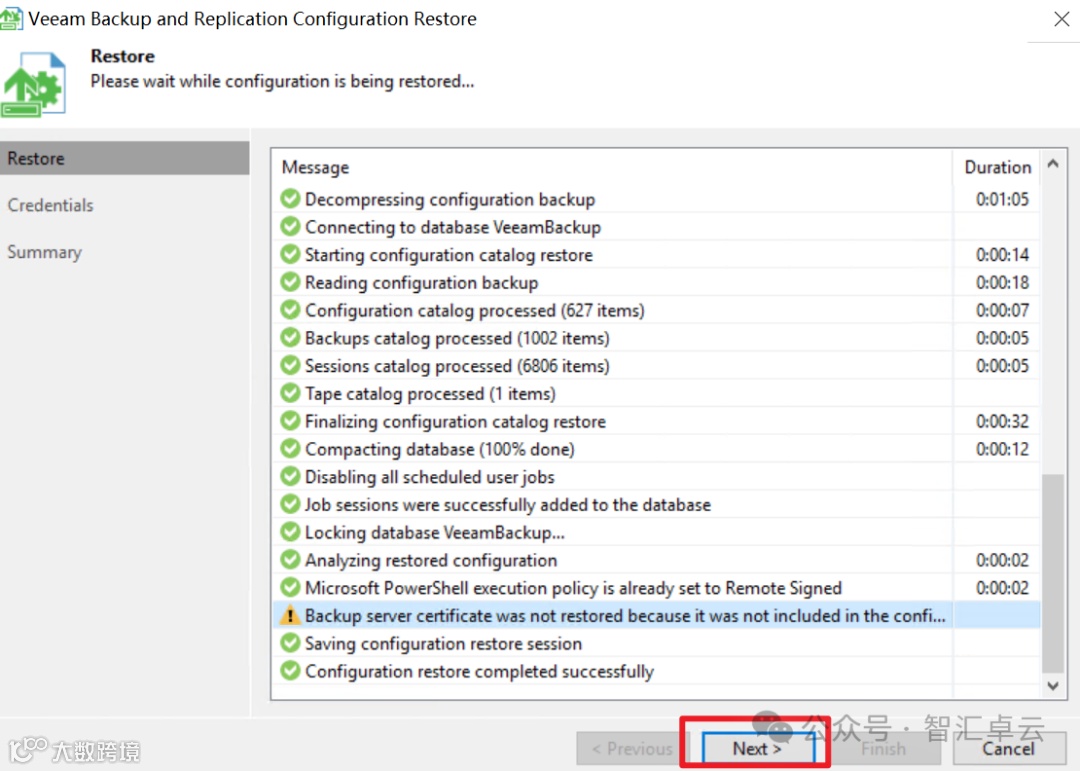The height and width of the screenshot is (771, 1080).
Task: Select 'Backup server certificate was not restored' row
Action: [656, 615]
